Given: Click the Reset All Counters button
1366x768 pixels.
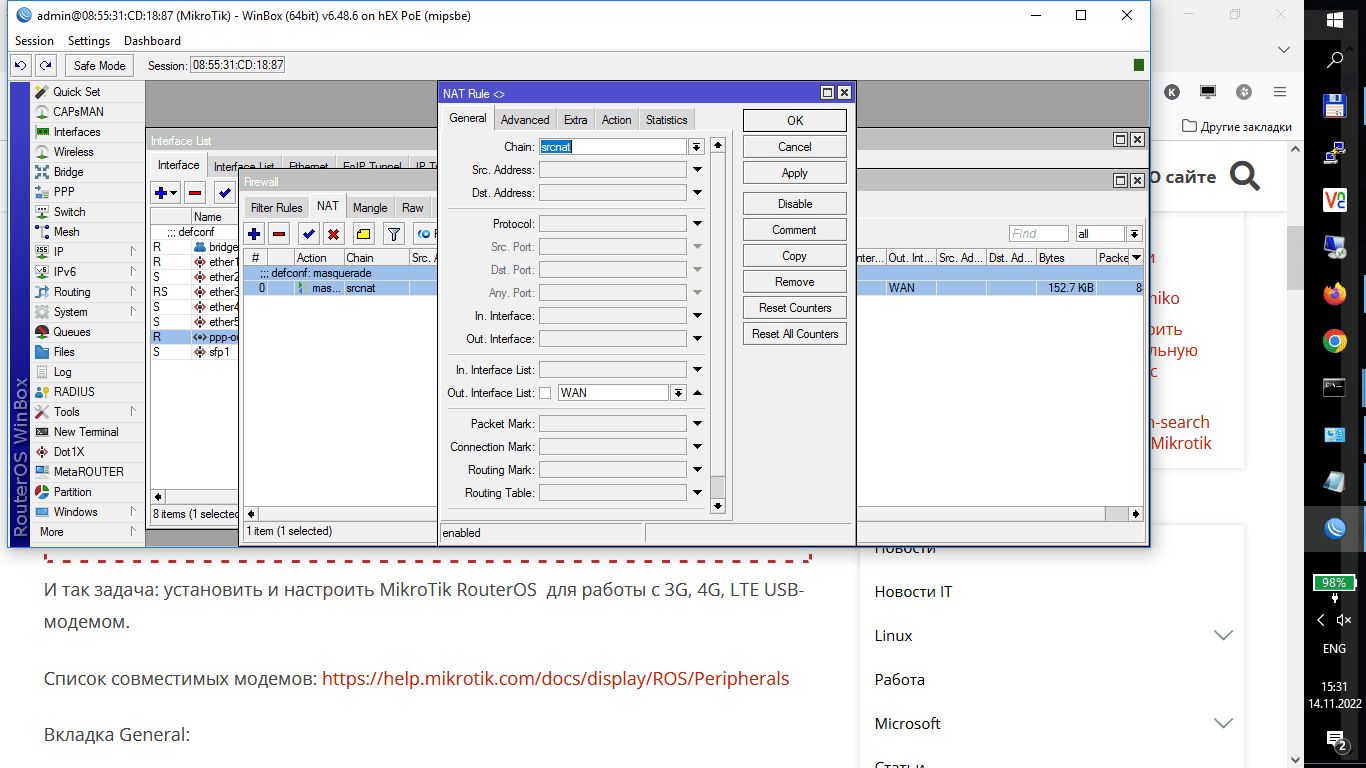Looking at the screenshot, I should 795,334.
